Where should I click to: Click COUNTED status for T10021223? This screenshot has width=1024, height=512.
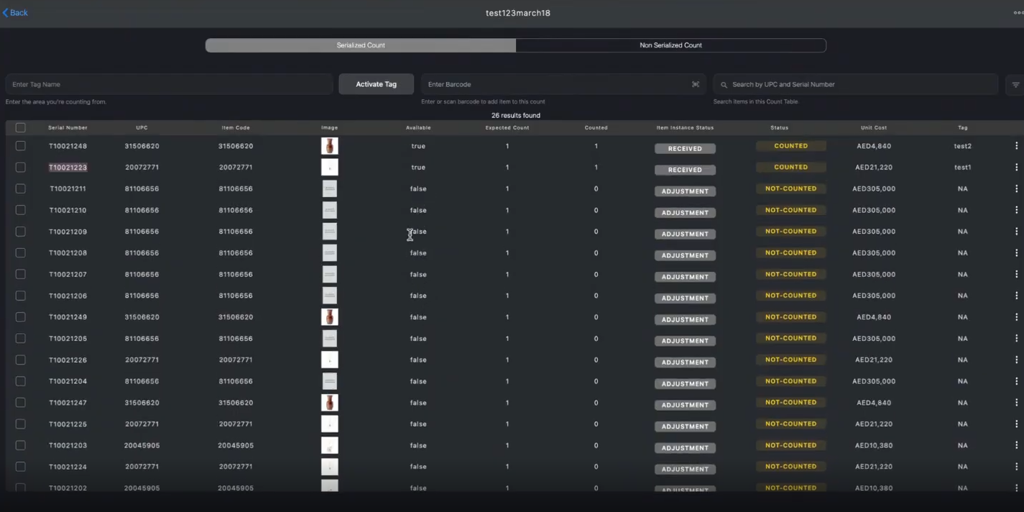click(791, 167)
